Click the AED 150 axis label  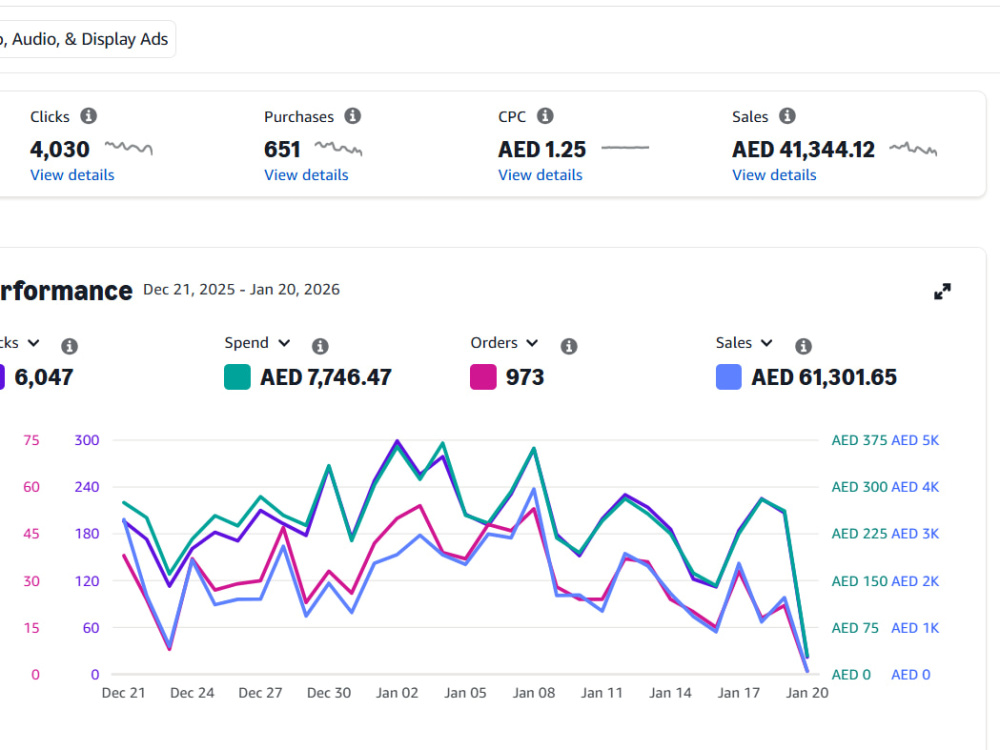tap(859, 581)
